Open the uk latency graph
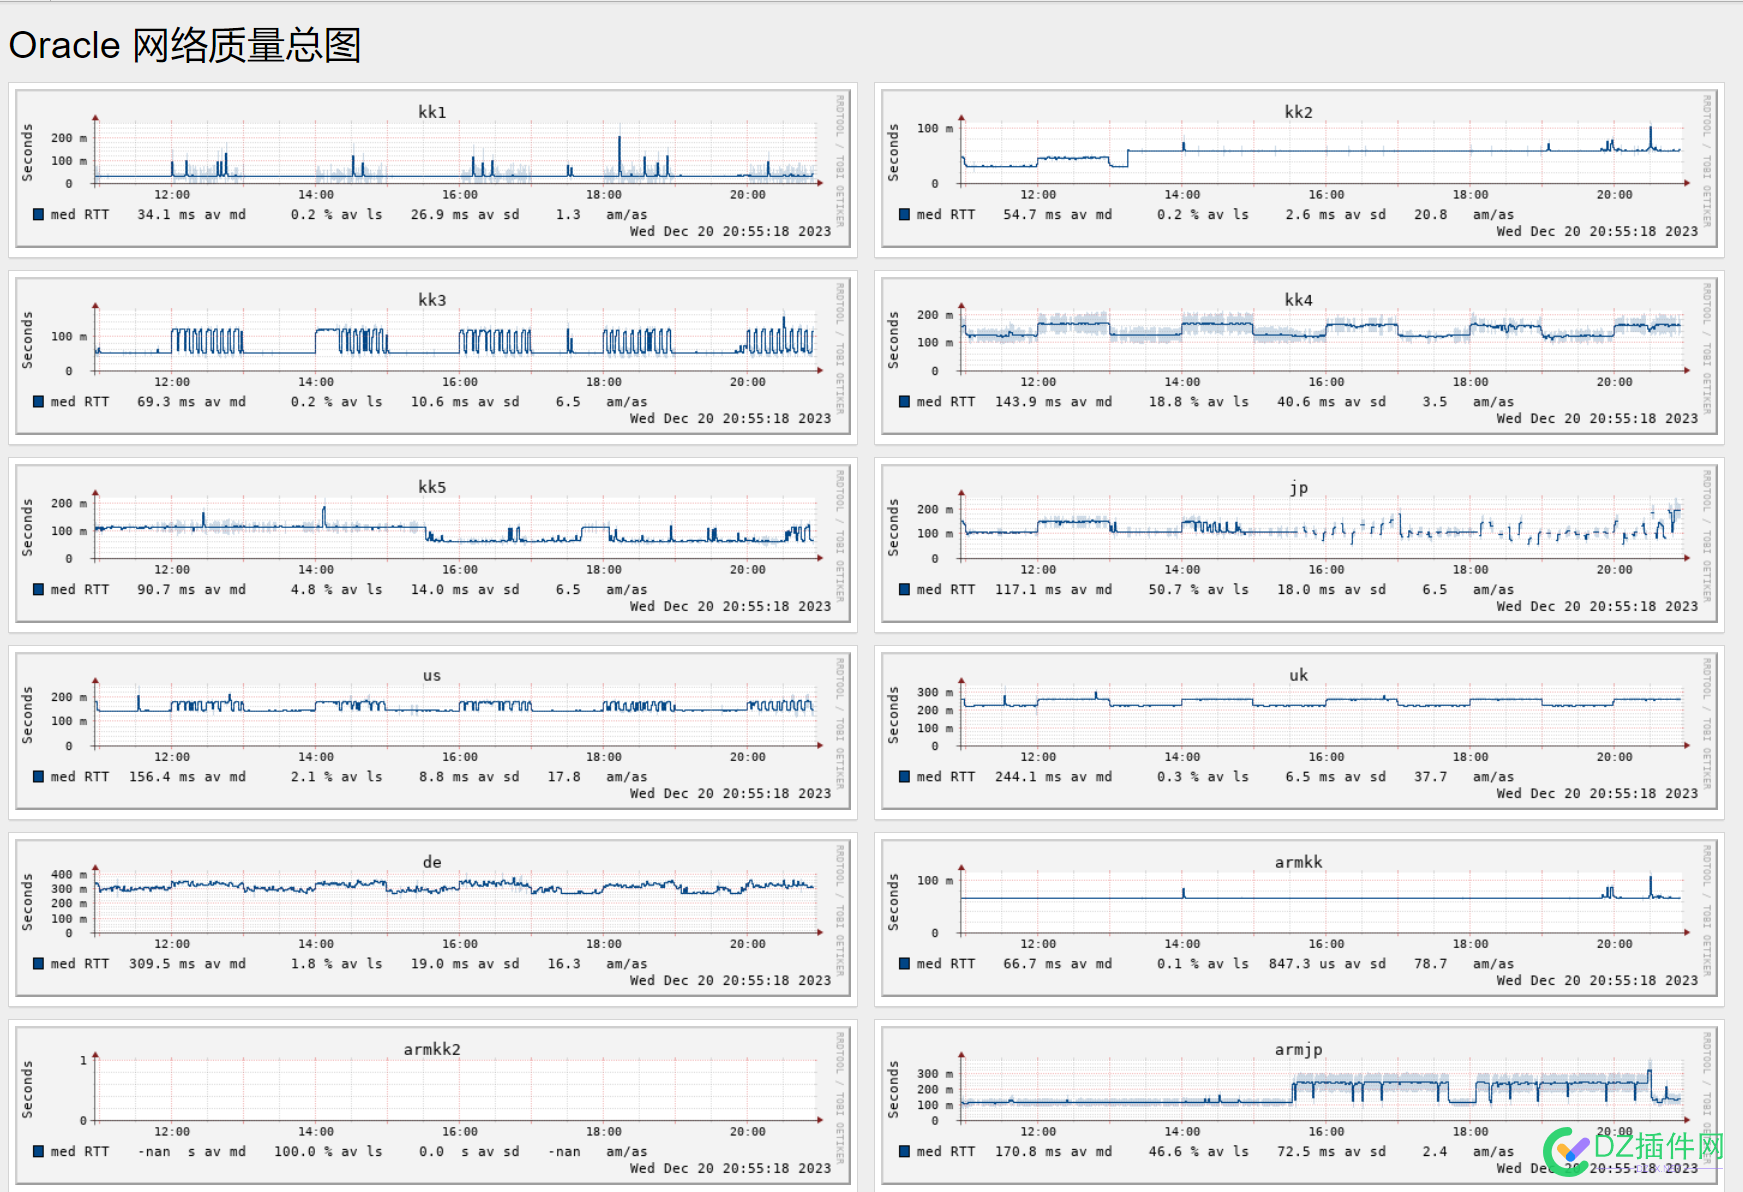 tap(1299, 732)
